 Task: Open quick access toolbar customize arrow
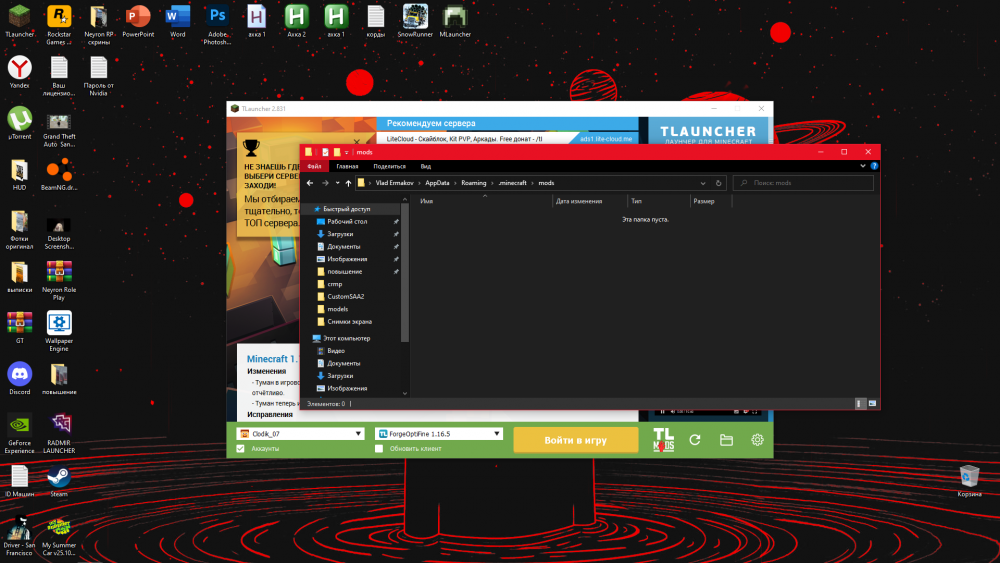tap(346, 152)
